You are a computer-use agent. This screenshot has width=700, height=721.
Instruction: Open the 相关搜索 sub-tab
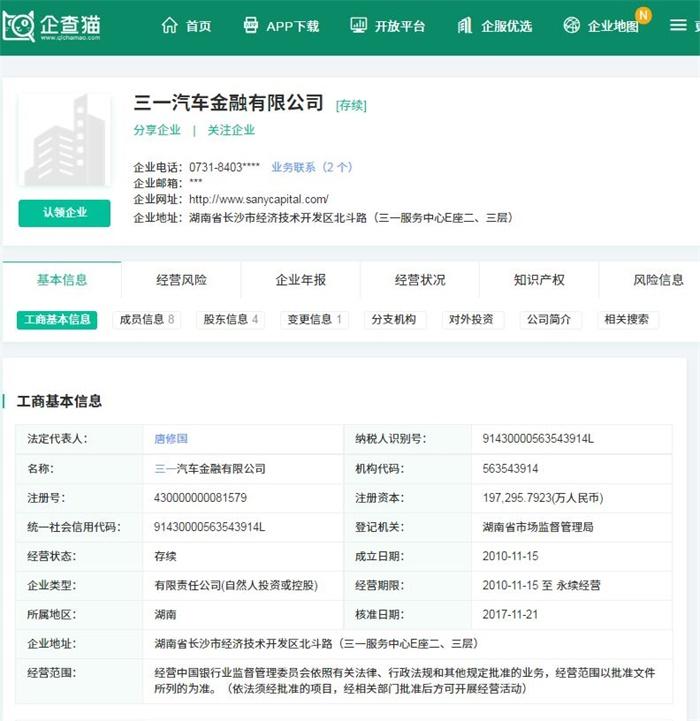tap(626, 320)
